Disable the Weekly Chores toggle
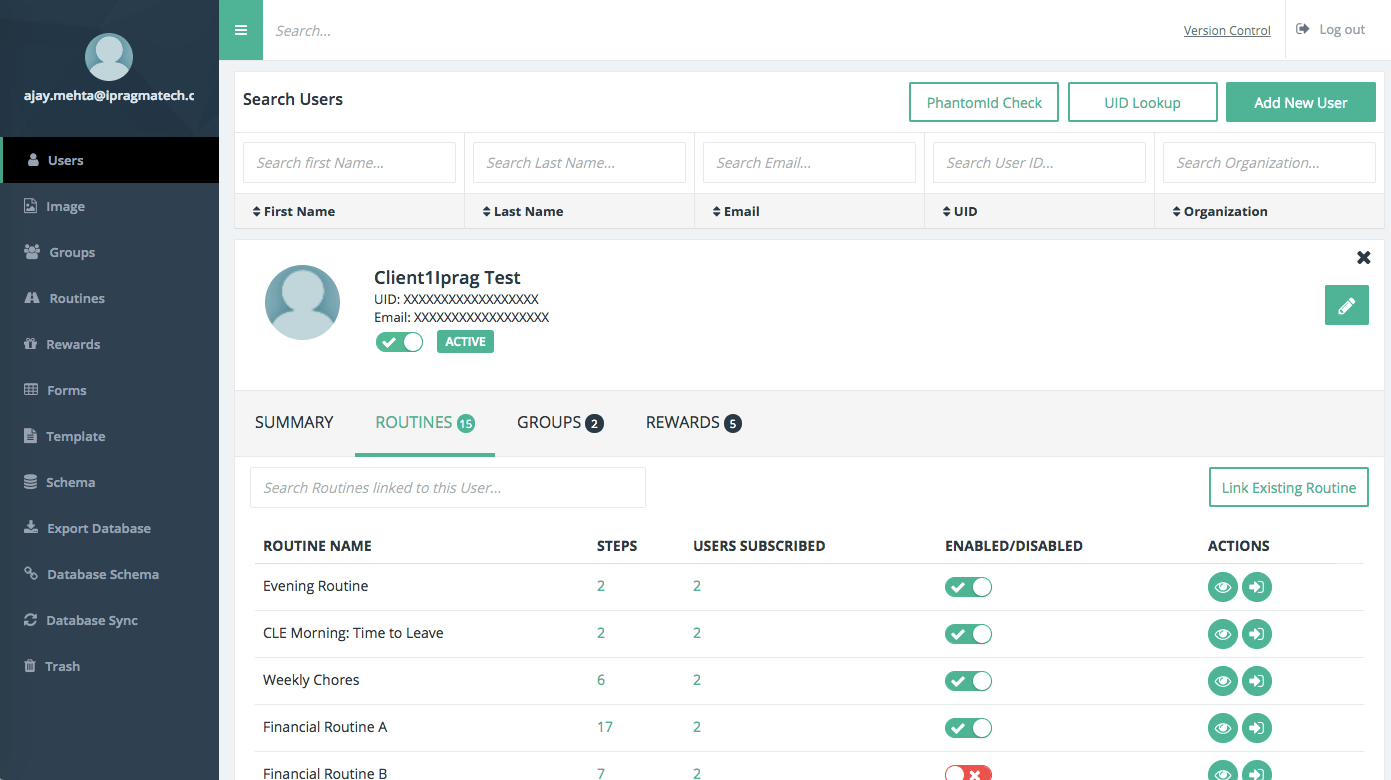The width and height of the screenshot is (1391, 780). pos(968,681)
